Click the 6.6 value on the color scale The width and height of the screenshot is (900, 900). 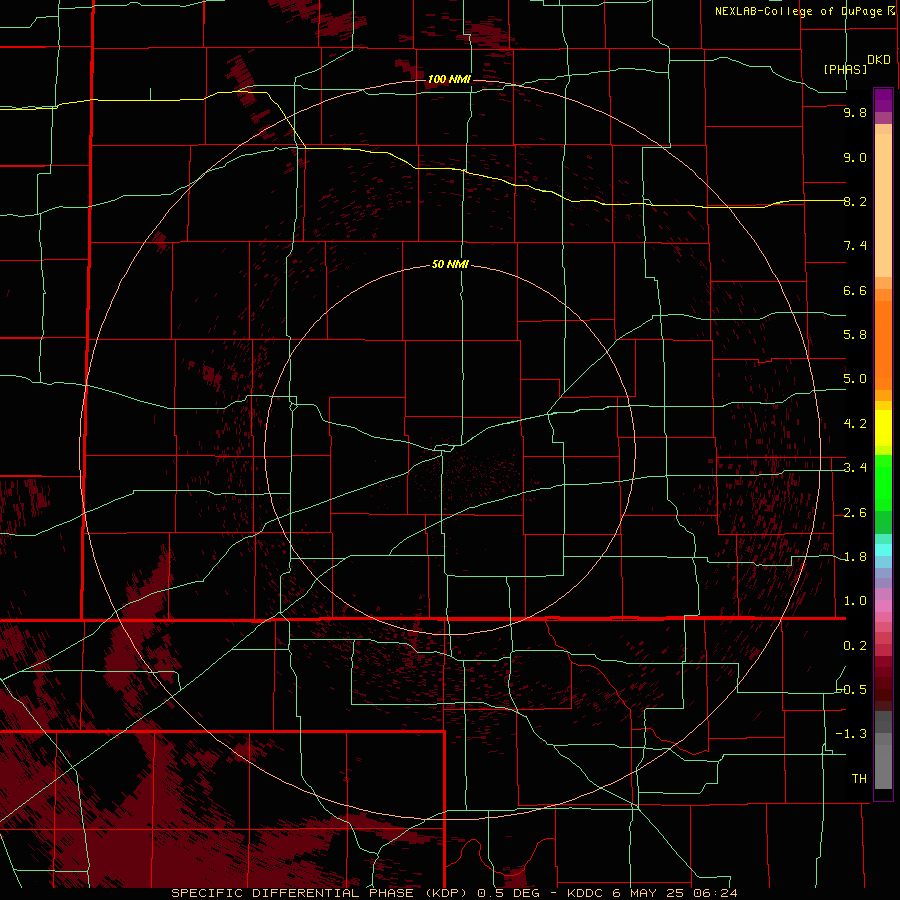pos(855,290)
